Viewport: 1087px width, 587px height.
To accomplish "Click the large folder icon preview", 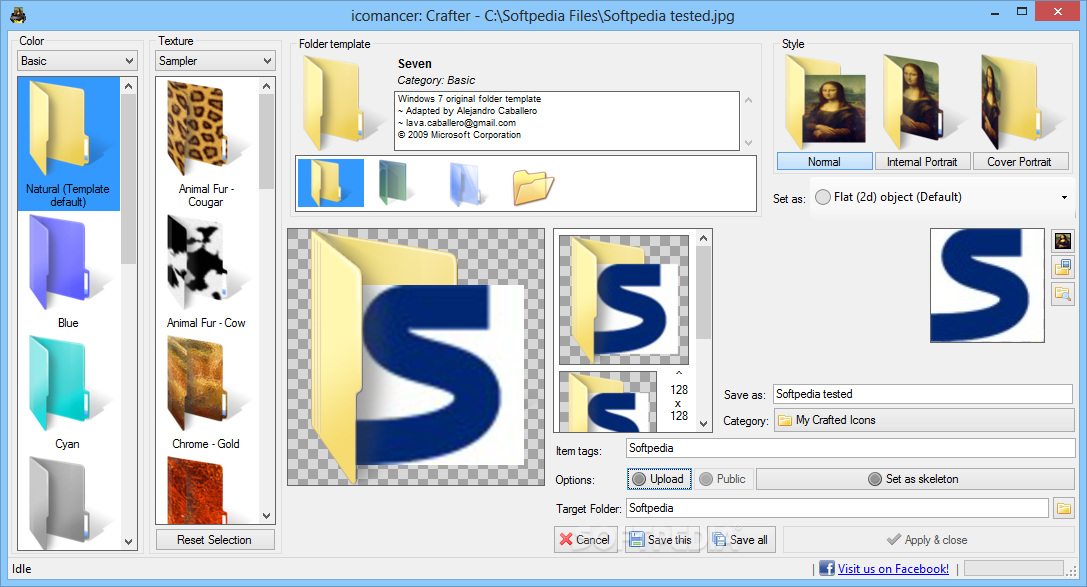I will pyautogui.click(x=416, y=357).
